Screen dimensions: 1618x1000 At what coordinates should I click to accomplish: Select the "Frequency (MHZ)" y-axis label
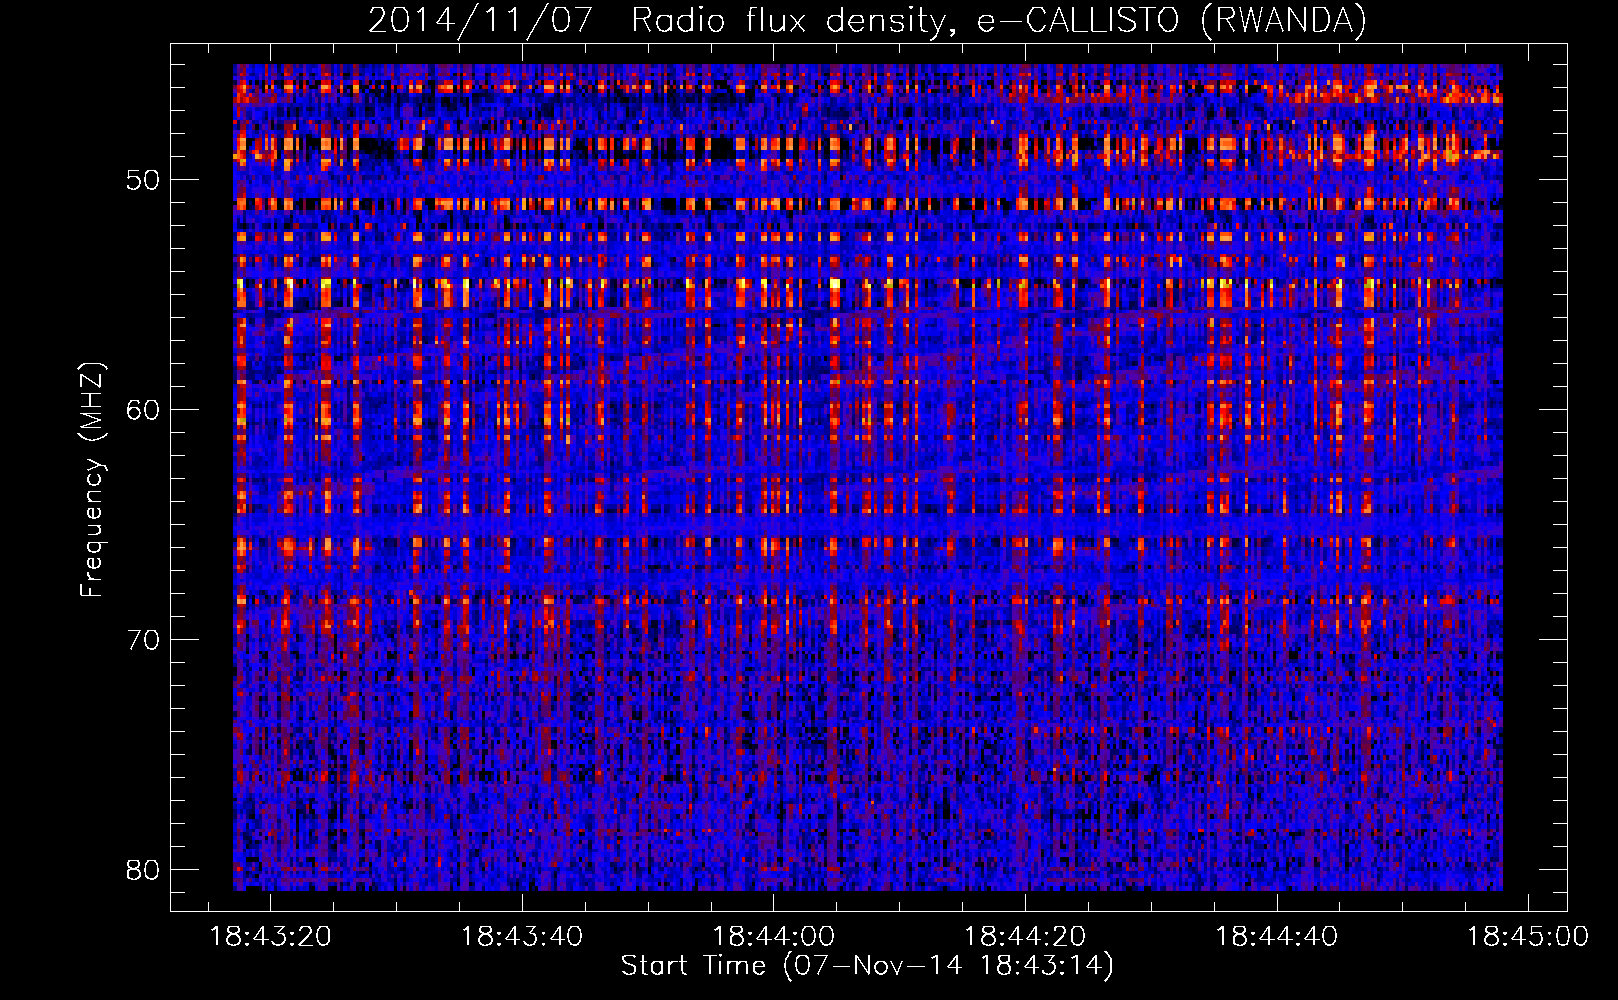[x=92, y=479]
